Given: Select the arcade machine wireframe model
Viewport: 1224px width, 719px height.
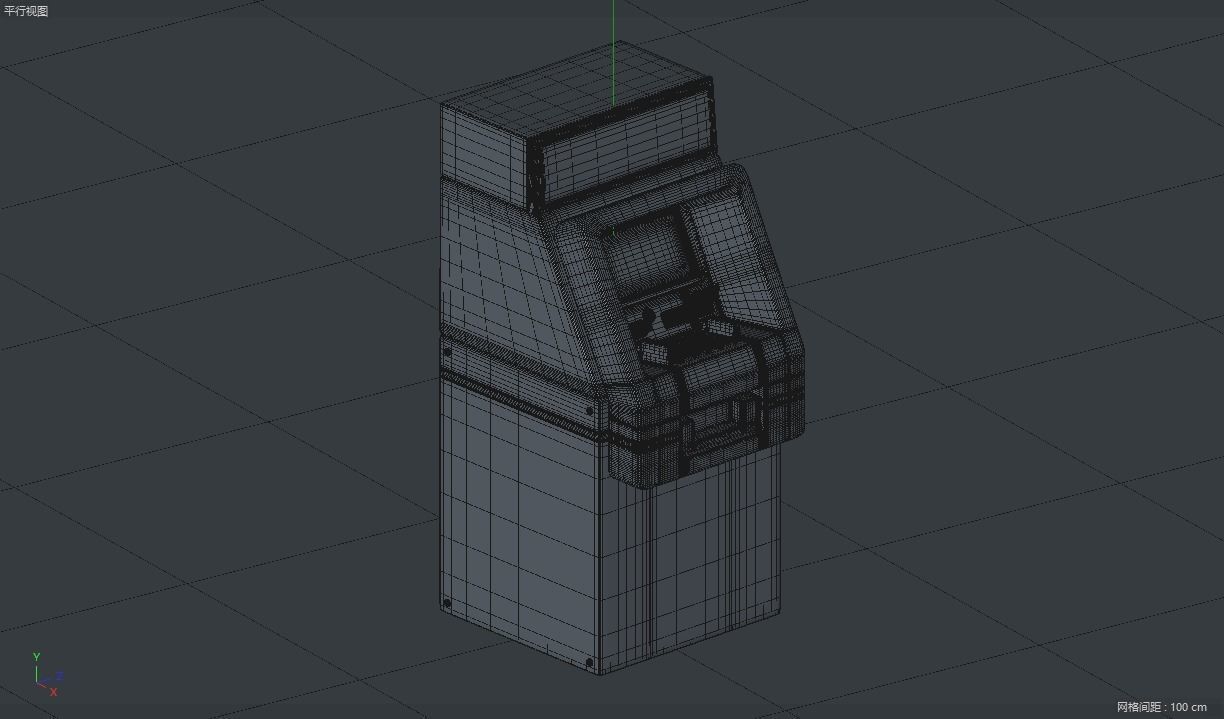Looking at the screenshot, I should click(x=620, y=360).
